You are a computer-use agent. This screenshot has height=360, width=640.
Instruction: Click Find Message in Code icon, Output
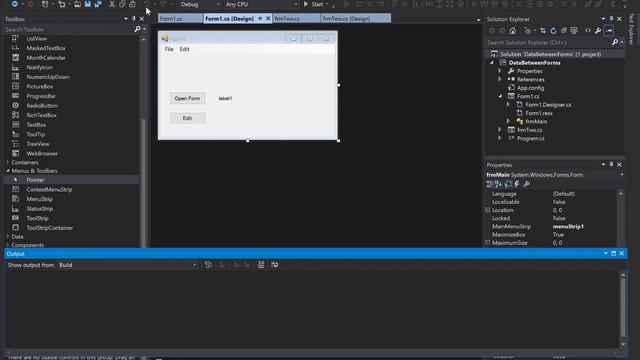(x=208, y=265)
